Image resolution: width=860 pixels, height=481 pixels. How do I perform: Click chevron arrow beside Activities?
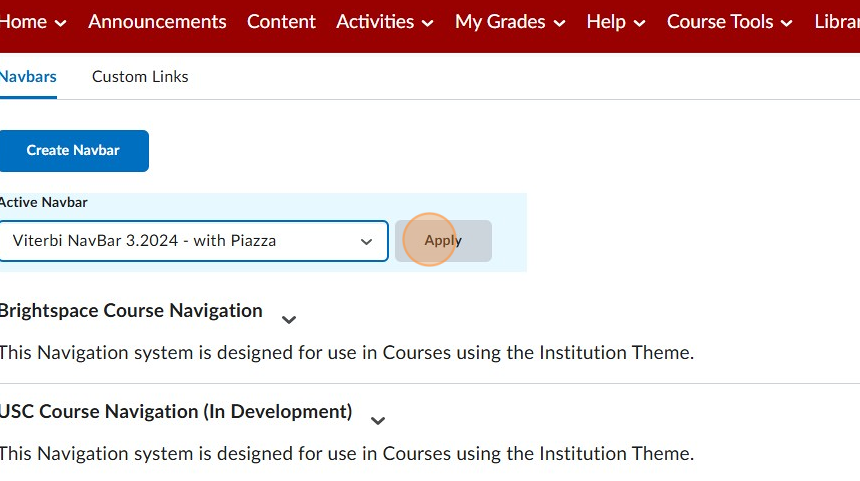pyautogui.click(x=428, y=23)
